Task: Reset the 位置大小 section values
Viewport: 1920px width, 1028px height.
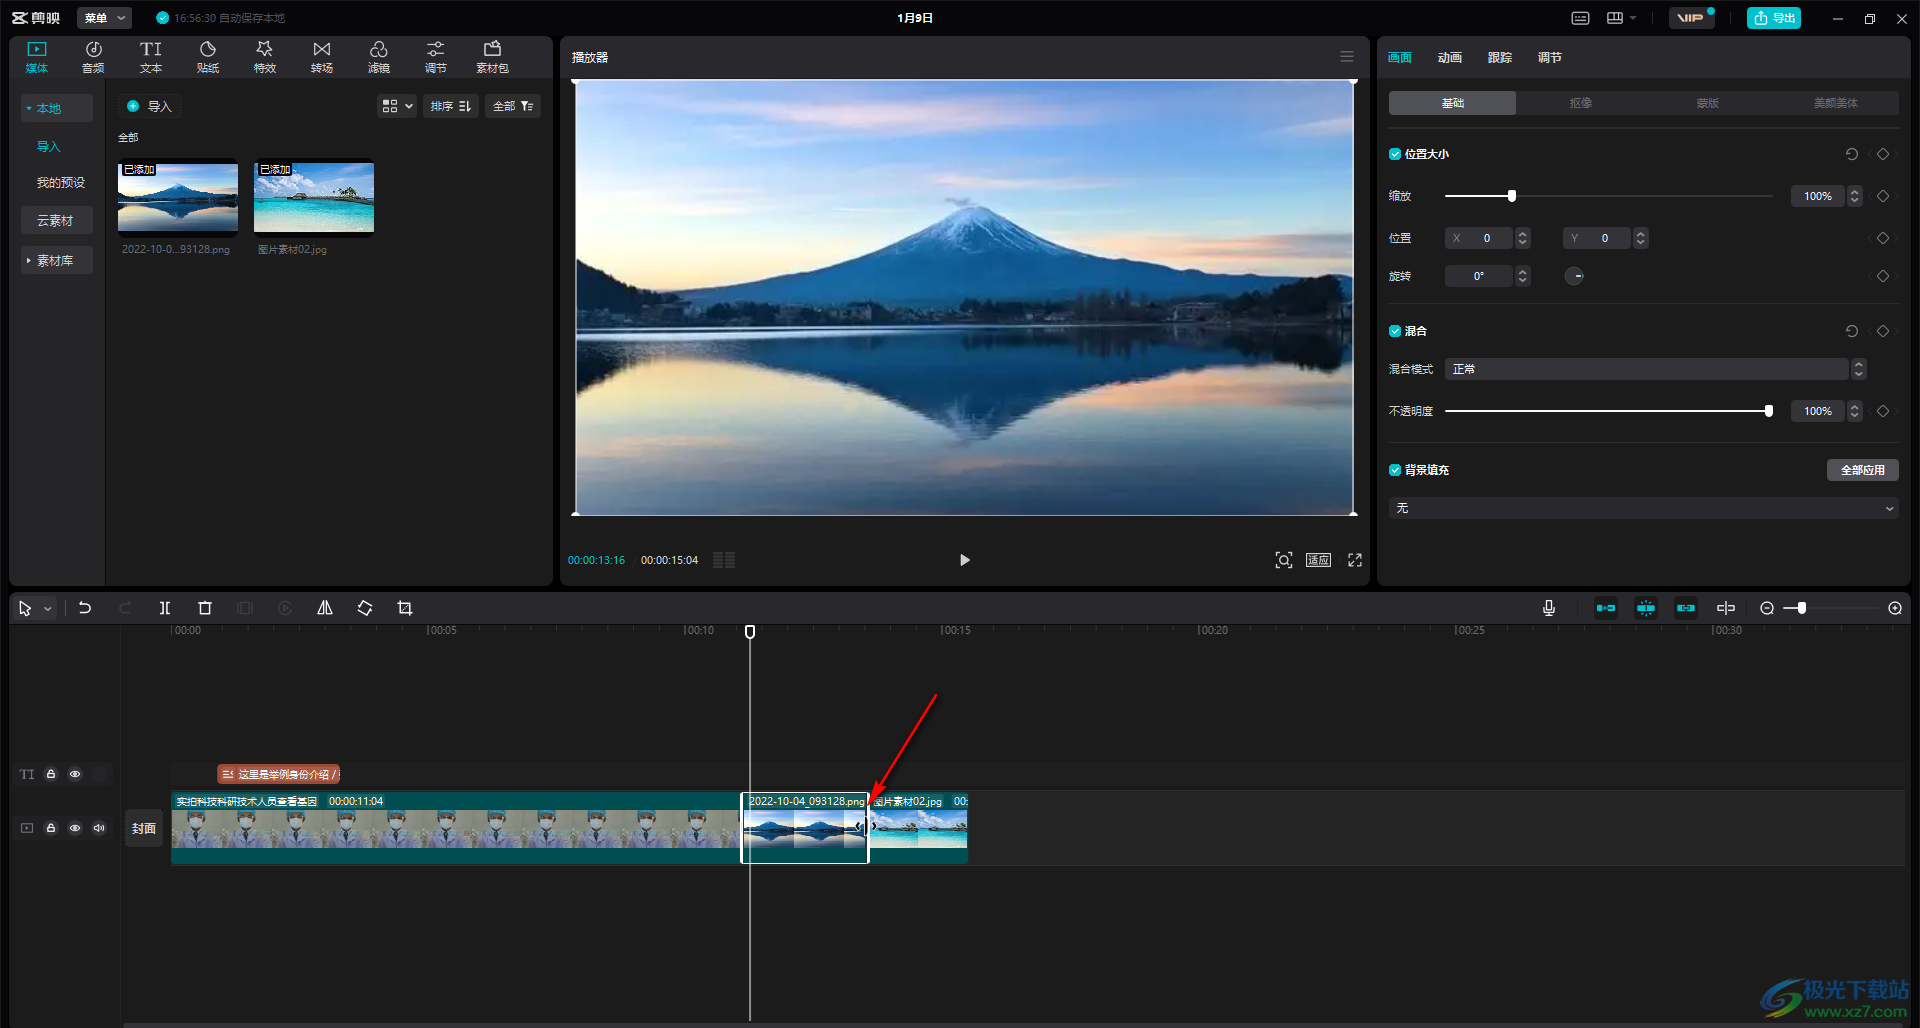Action: [1852, 154]
